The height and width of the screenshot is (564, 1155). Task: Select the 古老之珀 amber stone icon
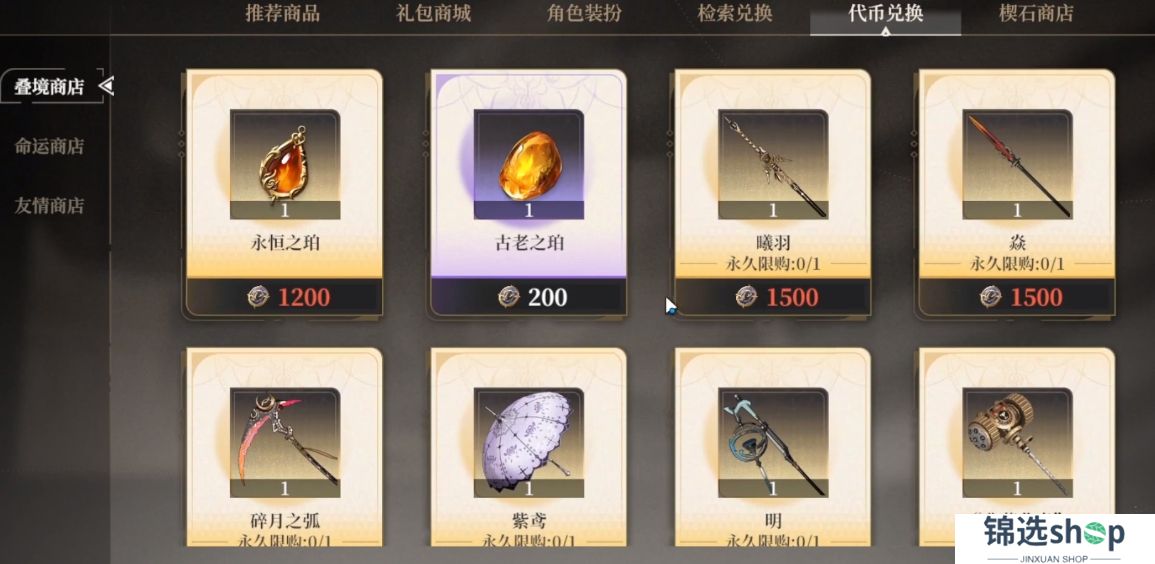point(528,163)
